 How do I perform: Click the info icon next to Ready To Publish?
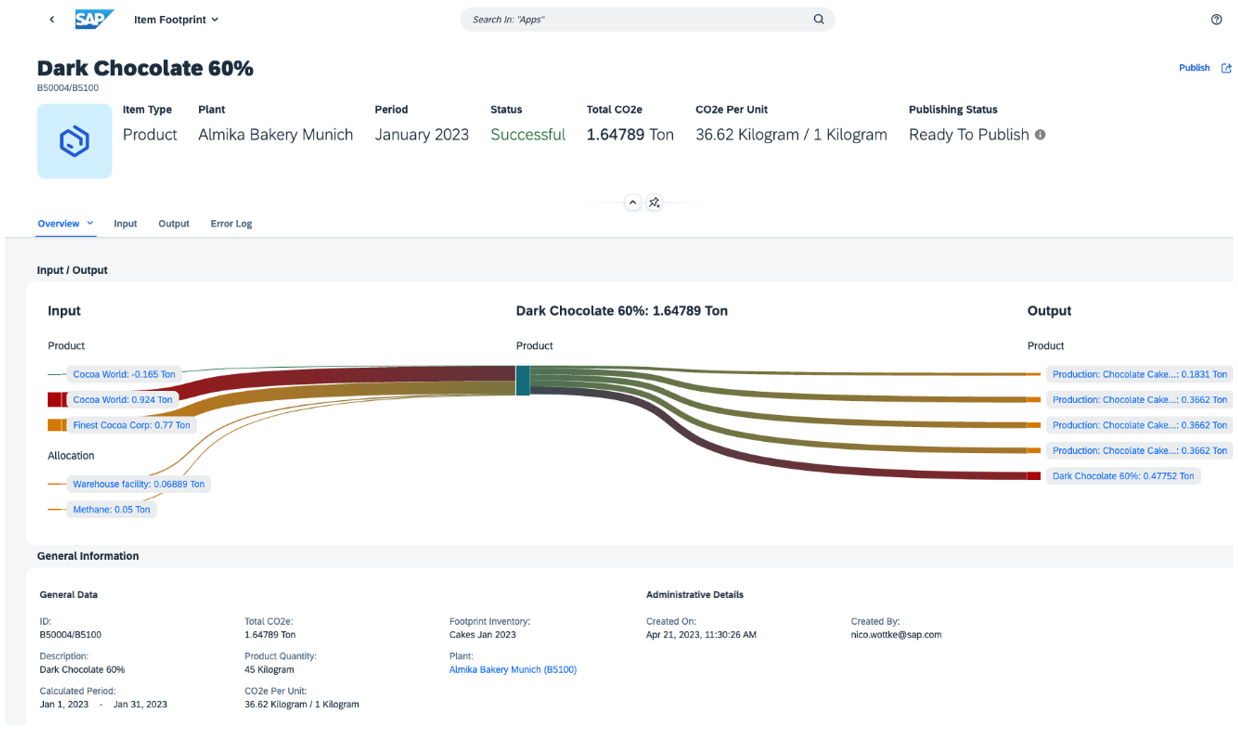[1040, 134]
